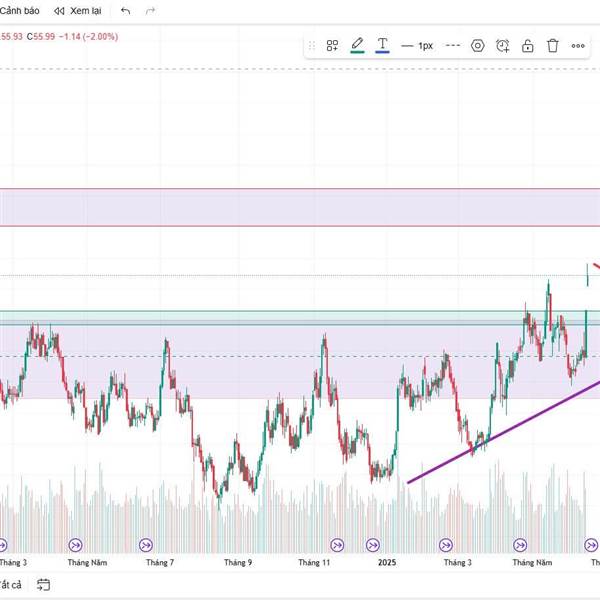Select the teal horizontal rectangle zone
600x600 pixels.
click(x=300, y=318)
